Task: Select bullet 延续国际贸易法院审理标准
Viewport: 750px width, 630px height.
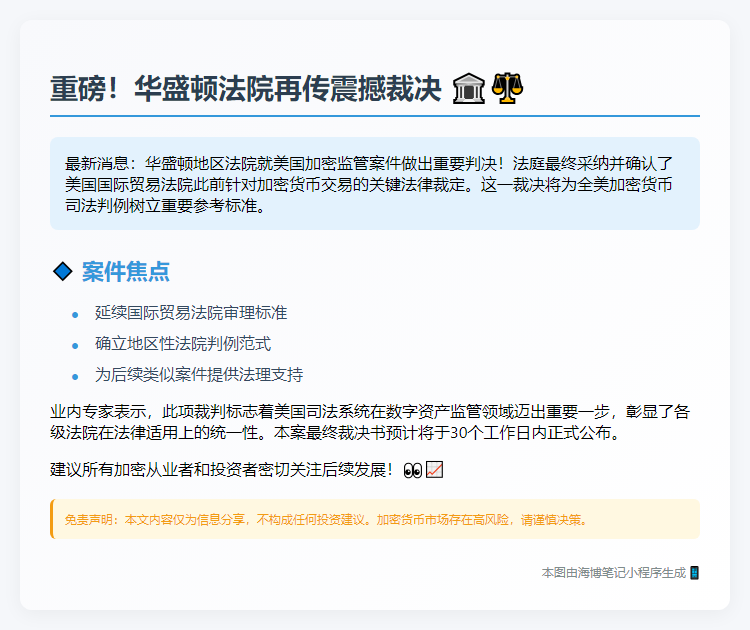Action: point(191,313)
